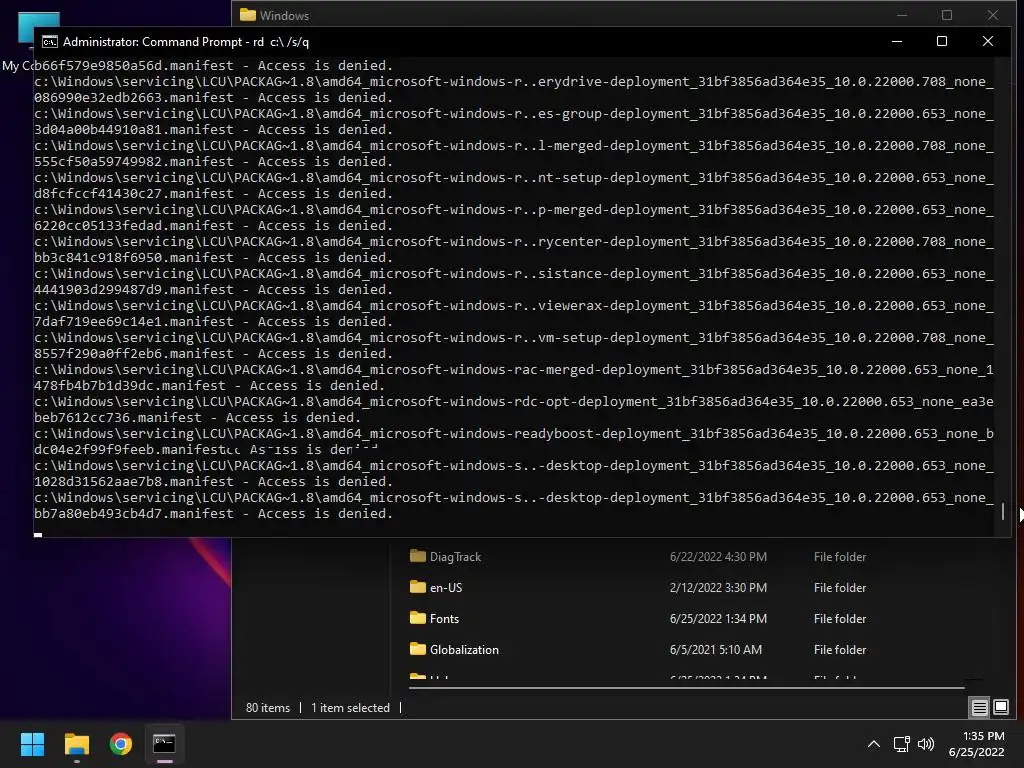Click Command Prompt title bar icon
Viewport: 1024px width, 768px height.
click(50, 42)
